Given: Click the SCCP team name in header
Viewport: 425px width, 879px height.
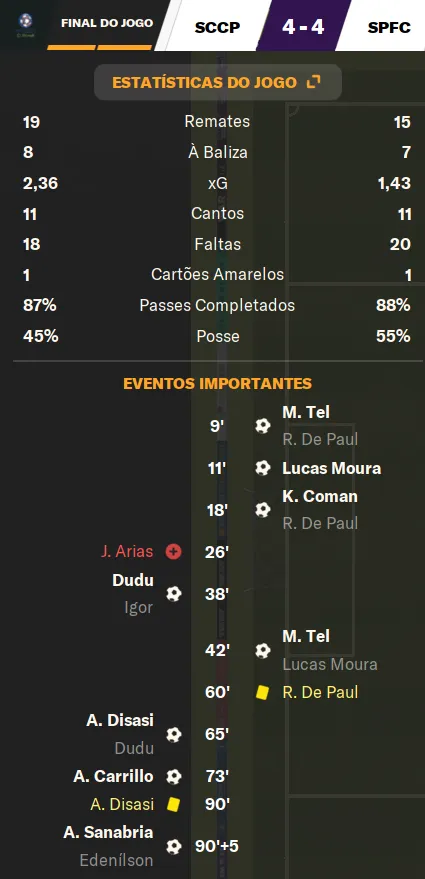Looking at the screenshot, I should pyautogui.click(x=218, y=27).
